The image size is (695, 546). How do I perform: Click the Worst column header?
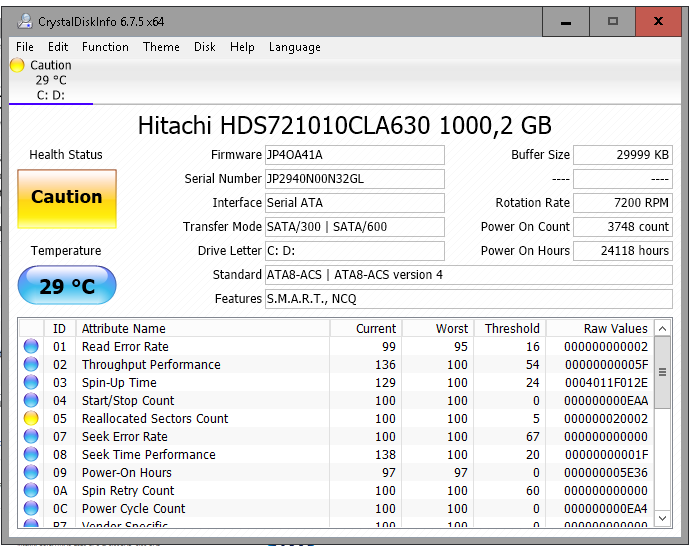(x=438, y=328)
